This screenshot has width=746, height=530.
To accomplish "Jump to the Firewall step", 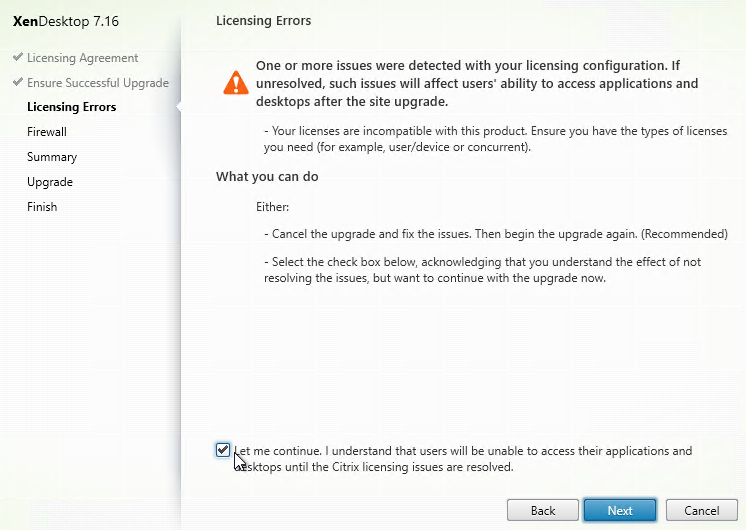I will pyautogui.click(x=47, y=132).
